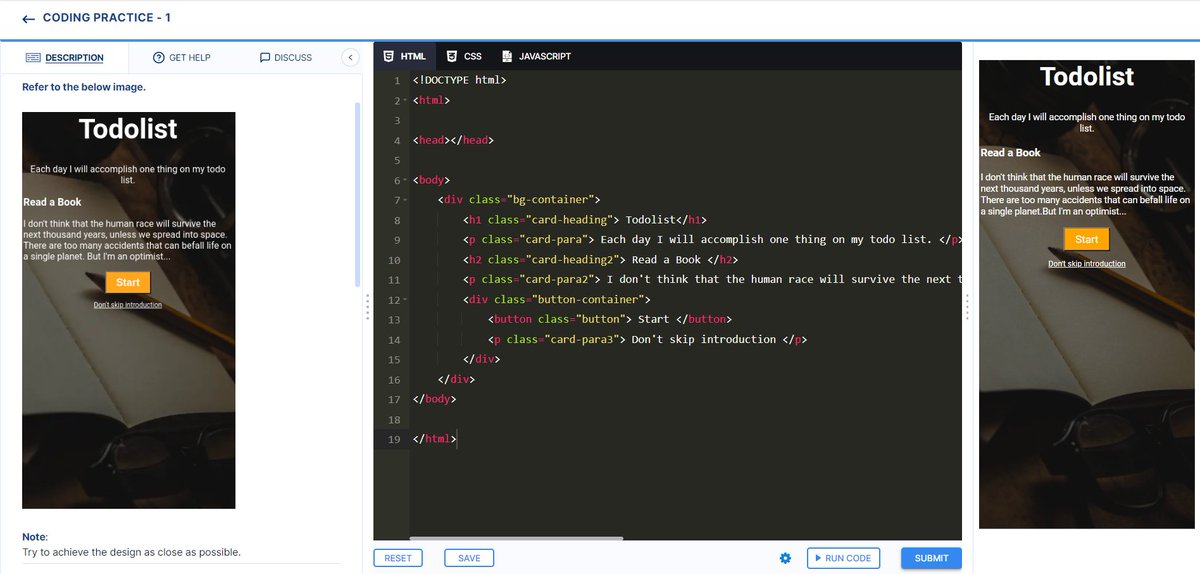
Task: Fold the button-container div at line 12
Action: pos(405,300)
